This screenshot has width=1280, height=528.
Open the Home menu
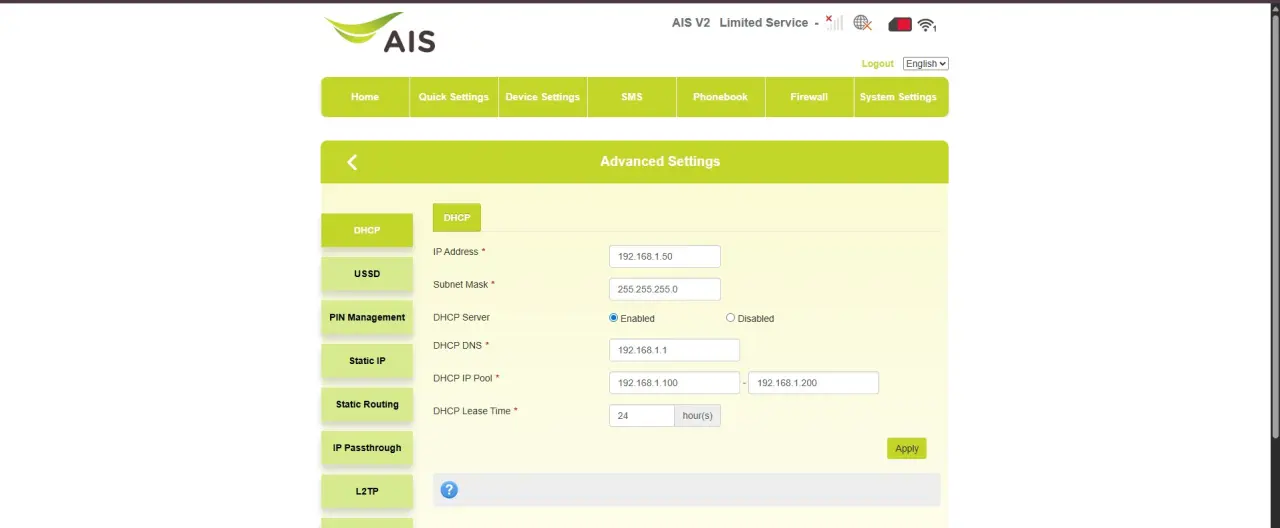pyautogui.click(x=365, y=97)
